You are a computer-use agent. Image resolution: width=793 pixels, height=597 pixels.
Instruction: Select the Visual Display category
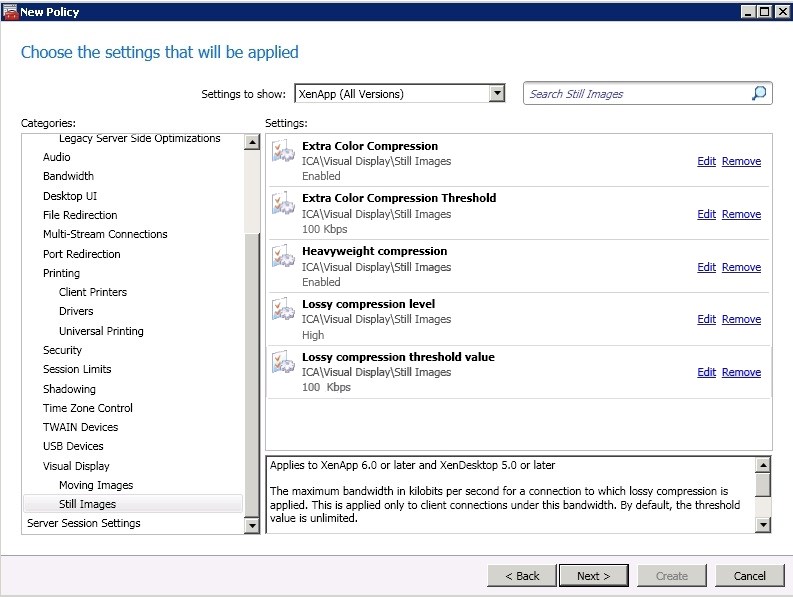pos(76,466)
